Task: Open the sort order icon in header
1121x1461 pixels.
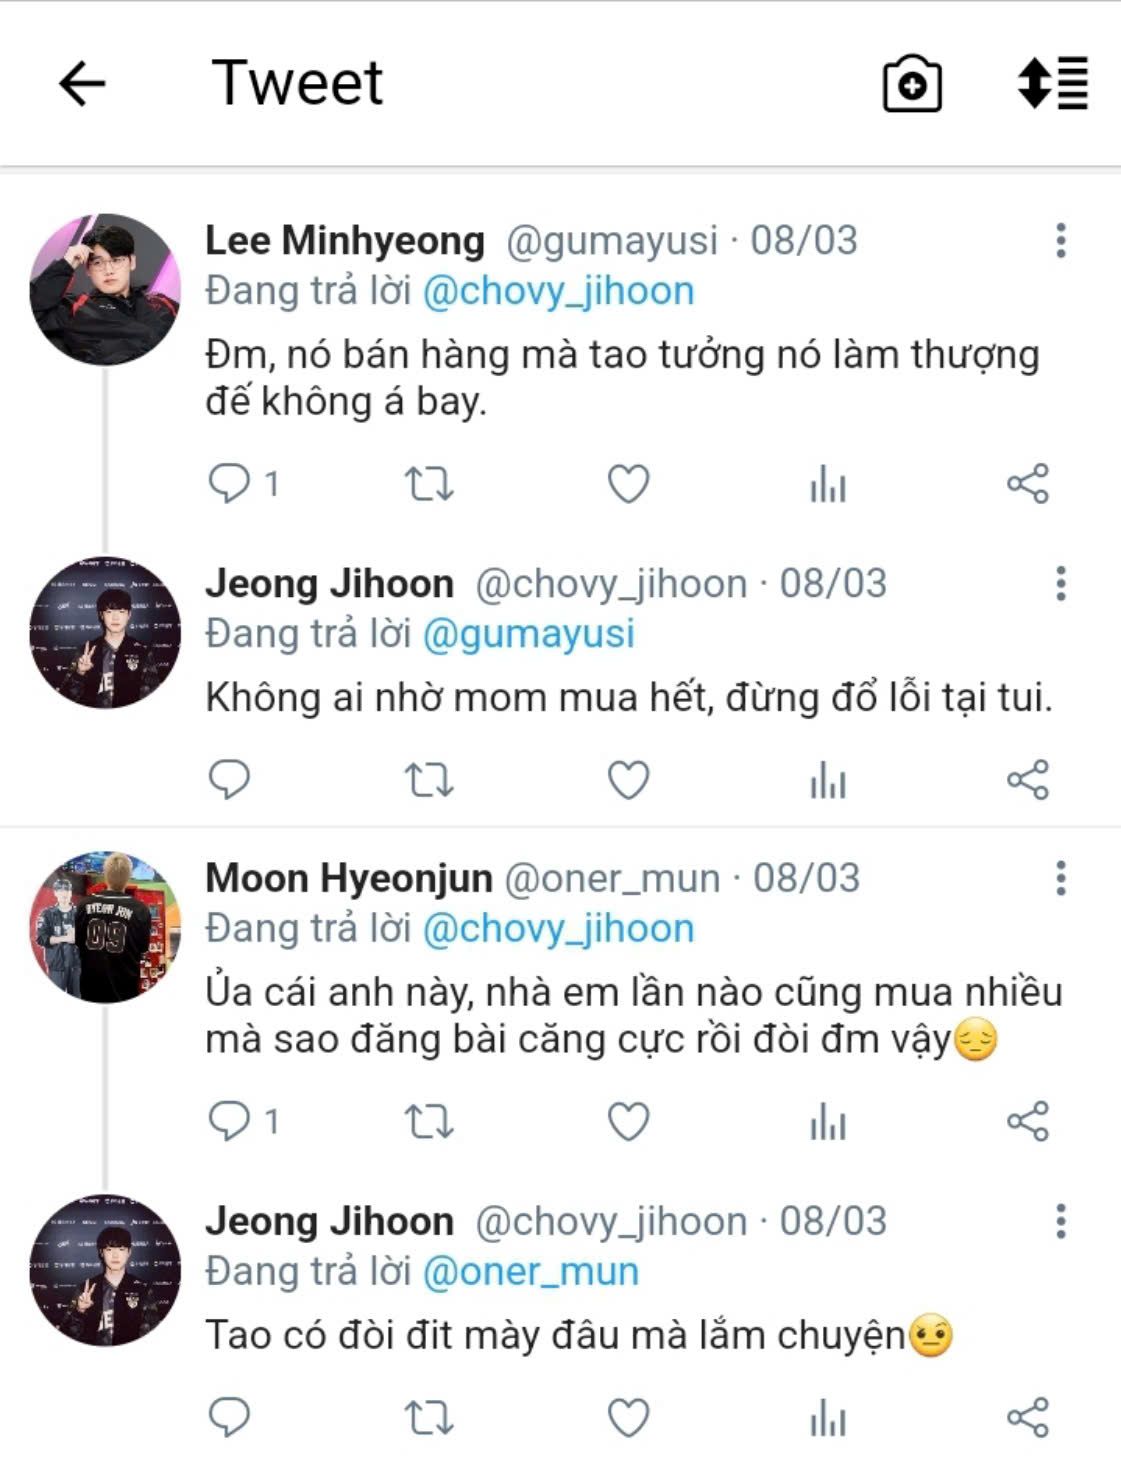Action: pos(1053,83)
